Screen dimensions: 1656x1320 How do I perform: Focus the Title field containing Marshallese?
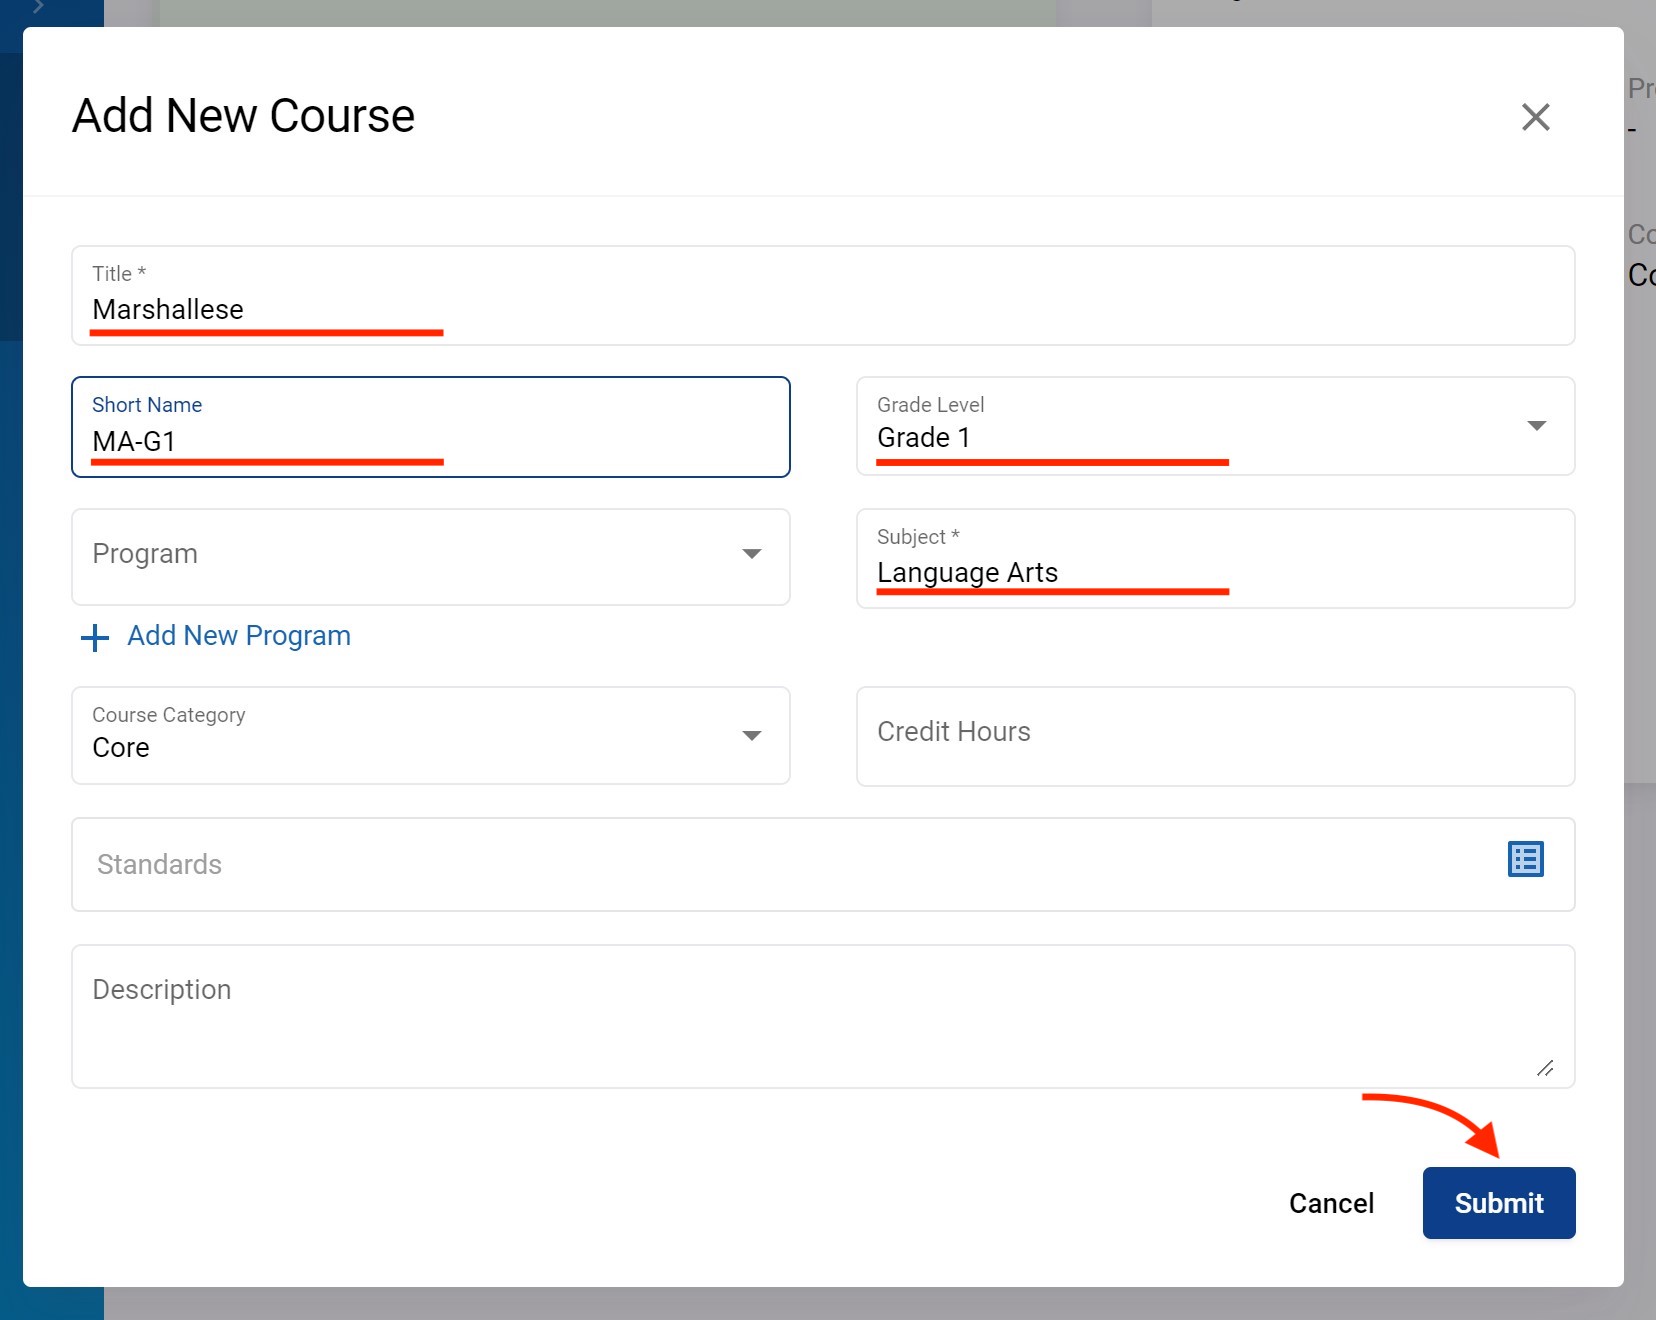click(822, 309)
